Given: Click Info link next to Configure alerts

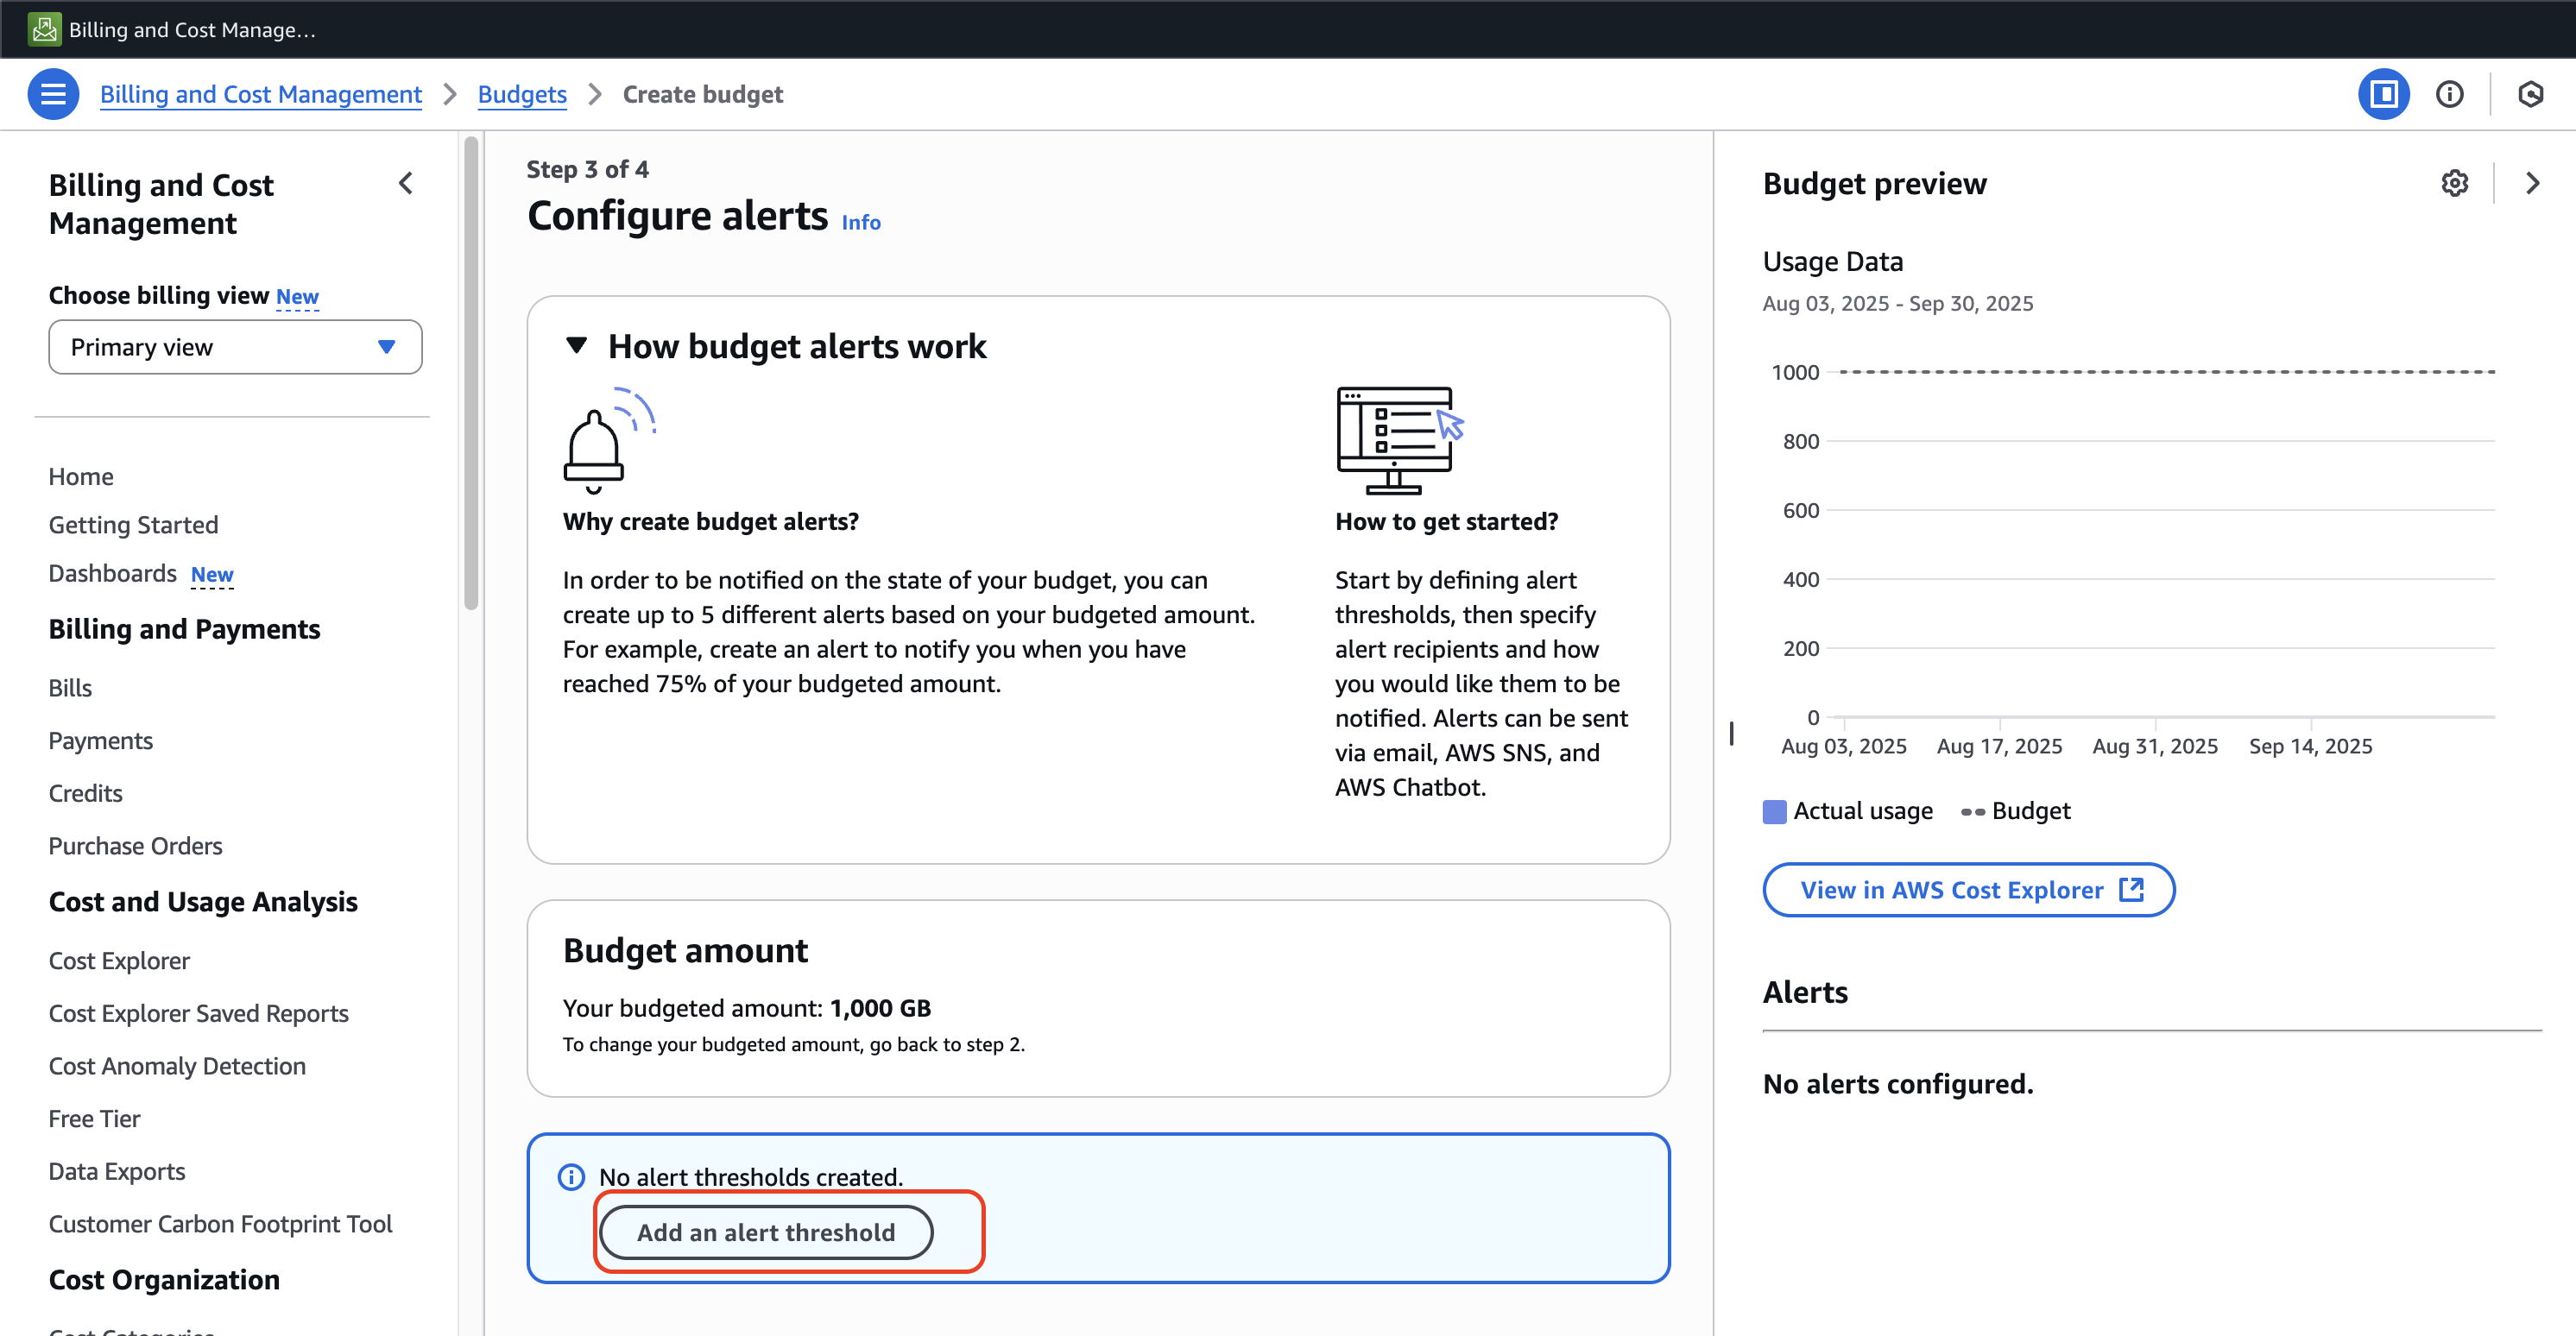Looking at the screenshot, I should pos(860,222).
